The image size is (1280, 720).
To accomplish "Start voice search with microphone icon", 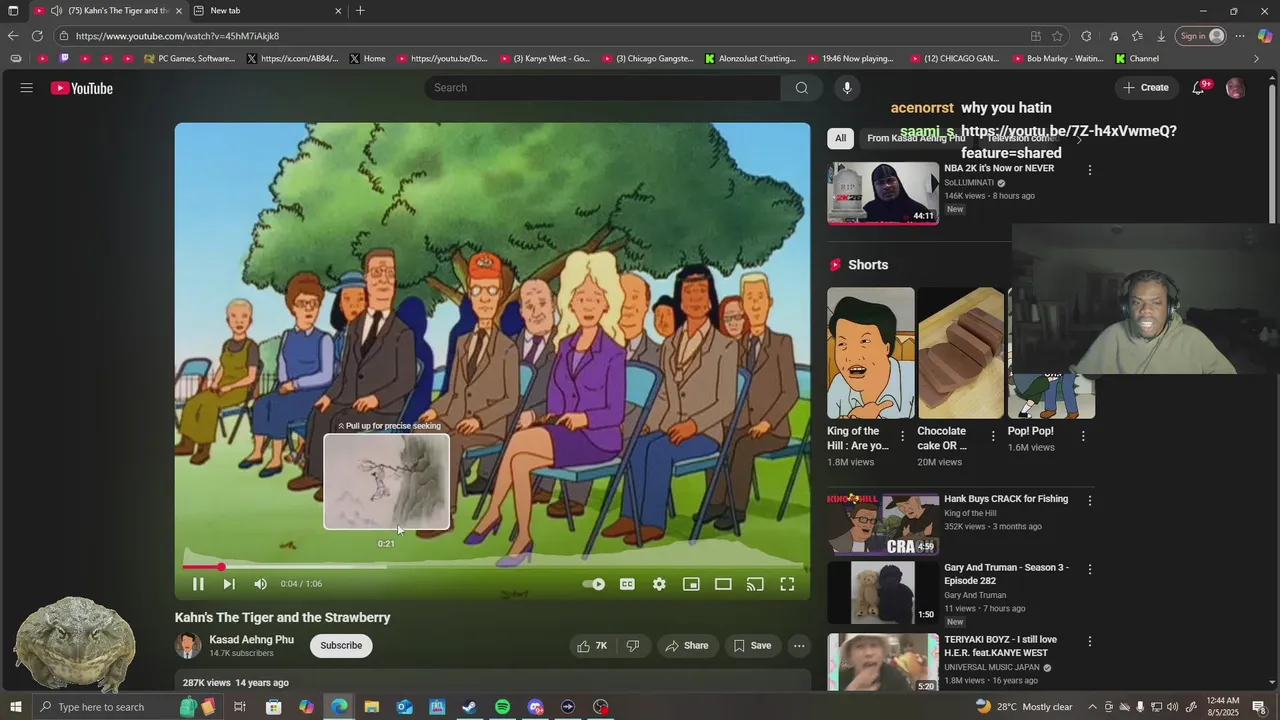I will tap(847, 88).
